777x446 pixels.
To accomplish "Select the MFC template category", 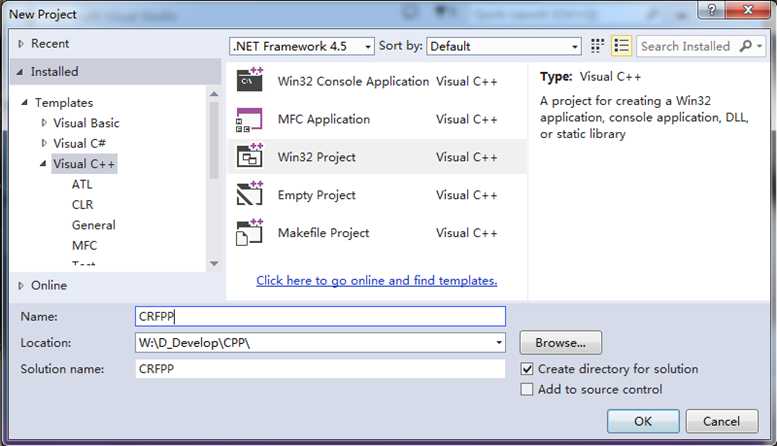I will pos(84,245).
